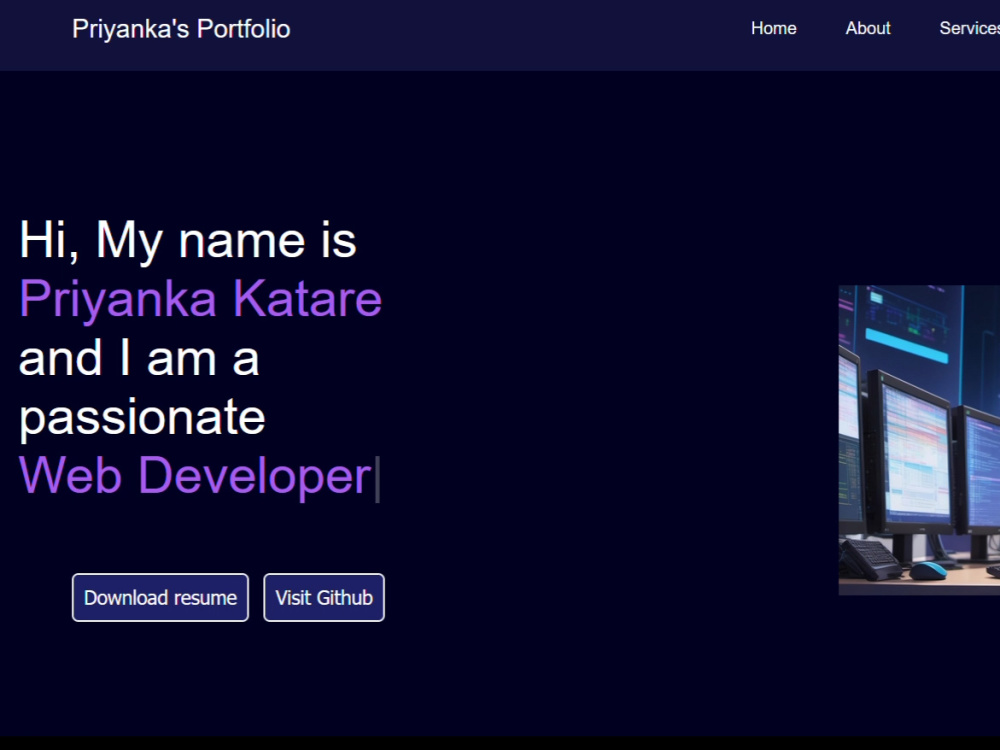Click the computer monitors hero image
This screenshot has width=1000, height=750.
tap(919, 440)
